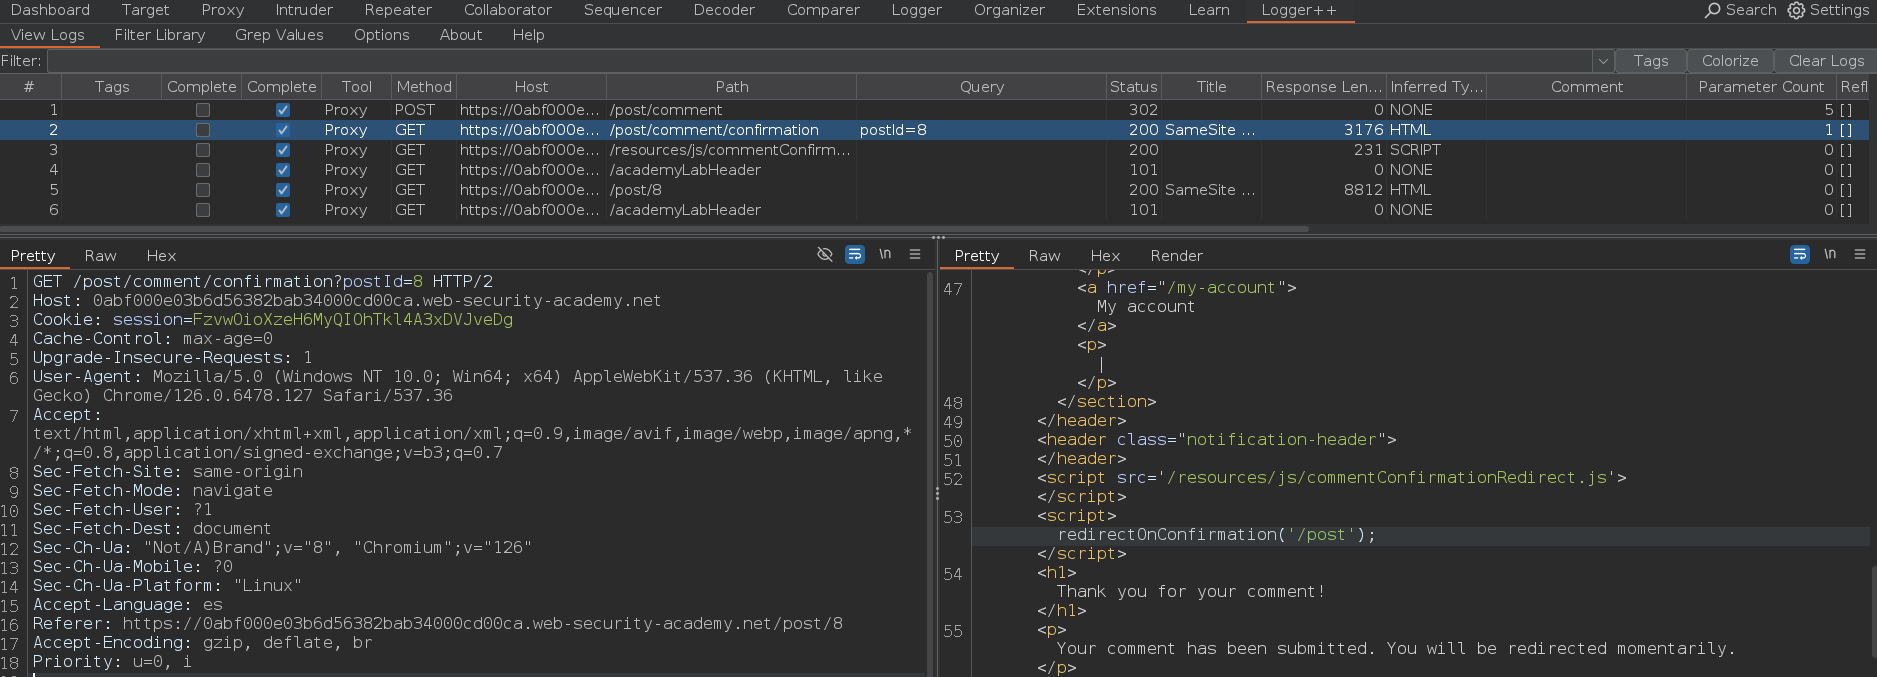This screenshot has width=1877, height=677.
Task: Sort the log by the Method column header
Action: pos(424,87)
